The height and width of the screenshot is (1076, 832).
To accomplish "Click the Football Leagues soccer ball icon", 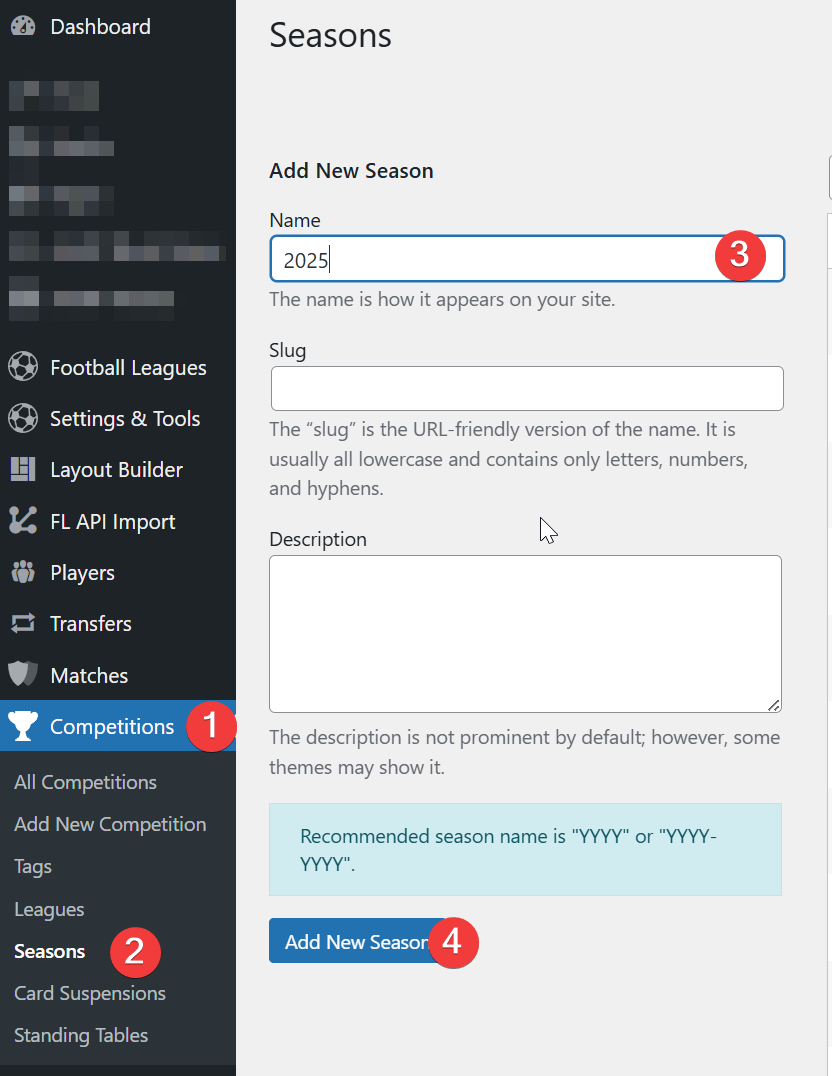I will 23,367.
